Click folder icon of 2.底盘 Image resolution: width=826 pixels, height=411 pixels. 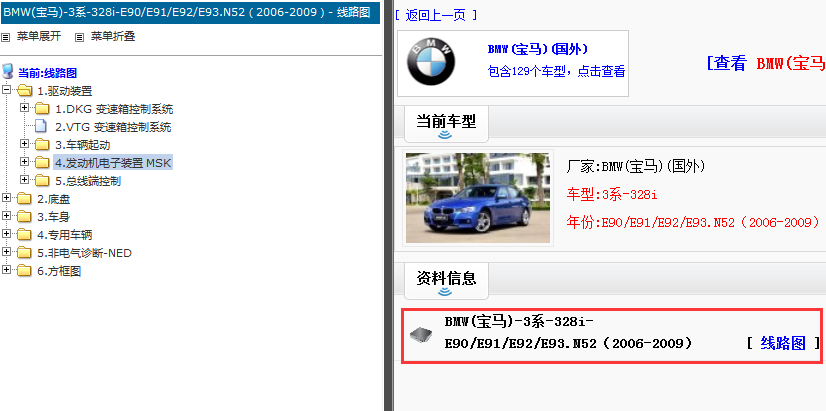[24, 199]
